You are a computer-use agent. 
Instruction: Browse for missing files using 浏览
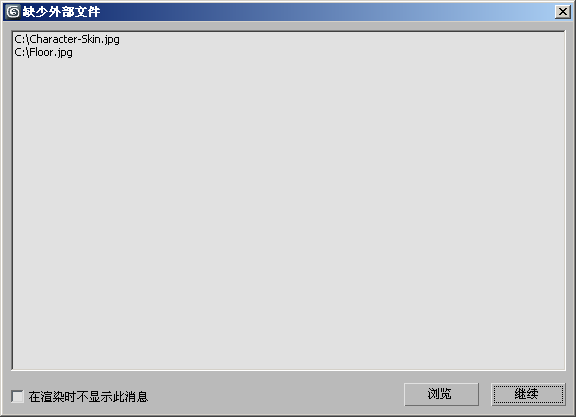click(x=441, y=394)
